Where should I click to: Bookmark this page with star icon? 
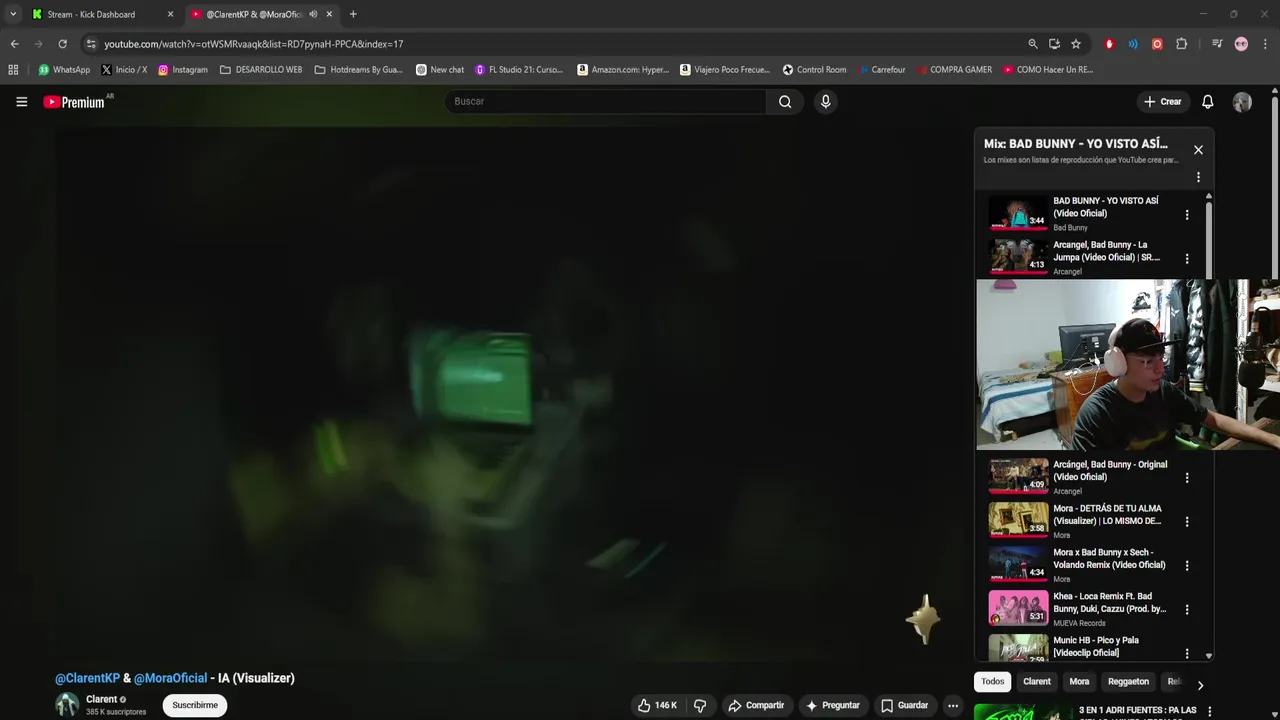[x=1076, y=44]
